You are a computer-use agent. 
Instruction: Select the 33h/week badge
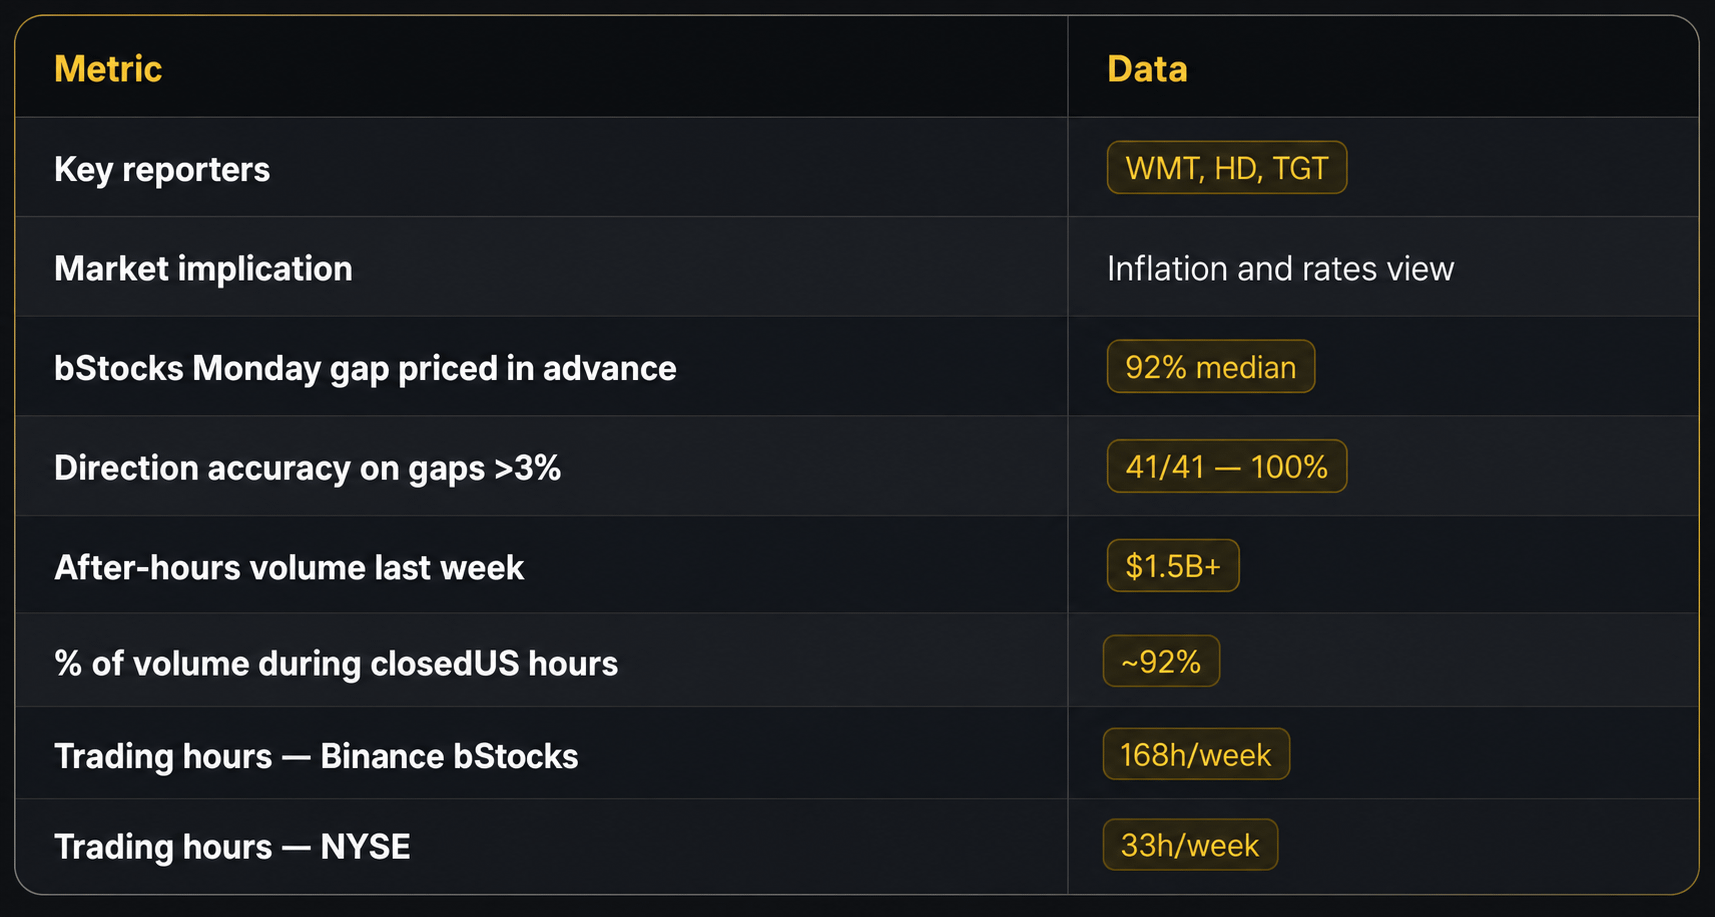click(1190, 845)
